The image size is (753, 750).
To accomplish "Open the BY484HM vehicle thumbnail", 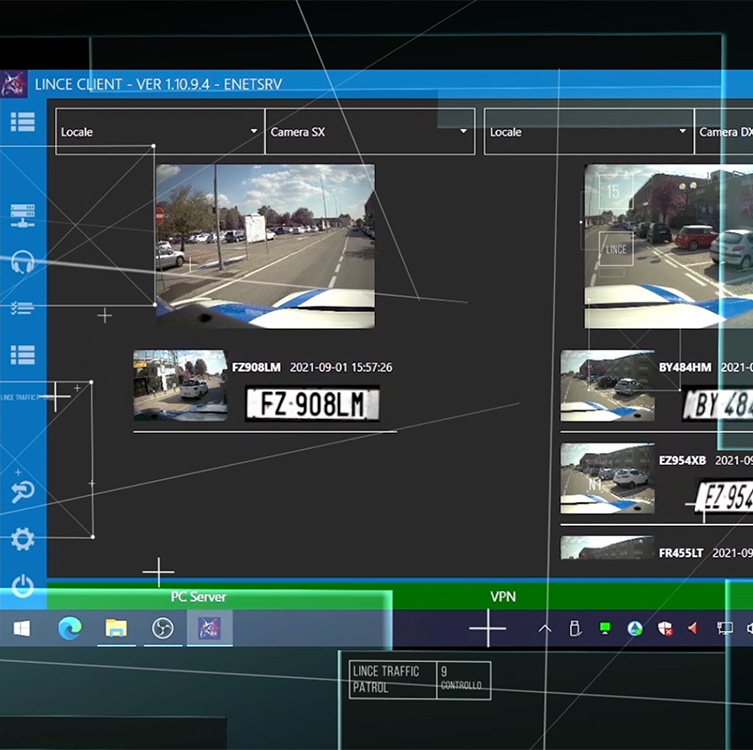I will click(607, 386).
